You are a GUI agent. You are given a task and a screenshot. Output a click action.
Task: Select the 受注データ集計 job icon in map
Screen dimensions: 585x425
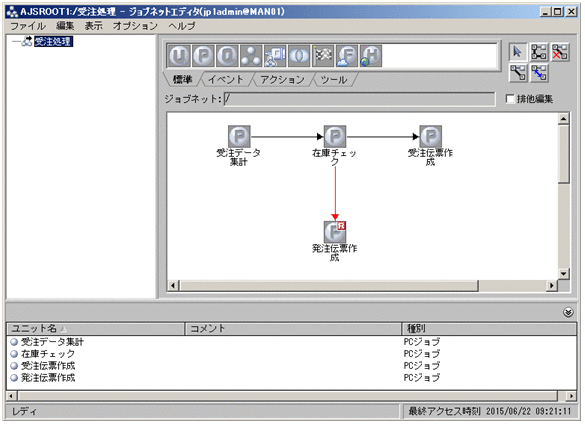click(x=239, y=136)
